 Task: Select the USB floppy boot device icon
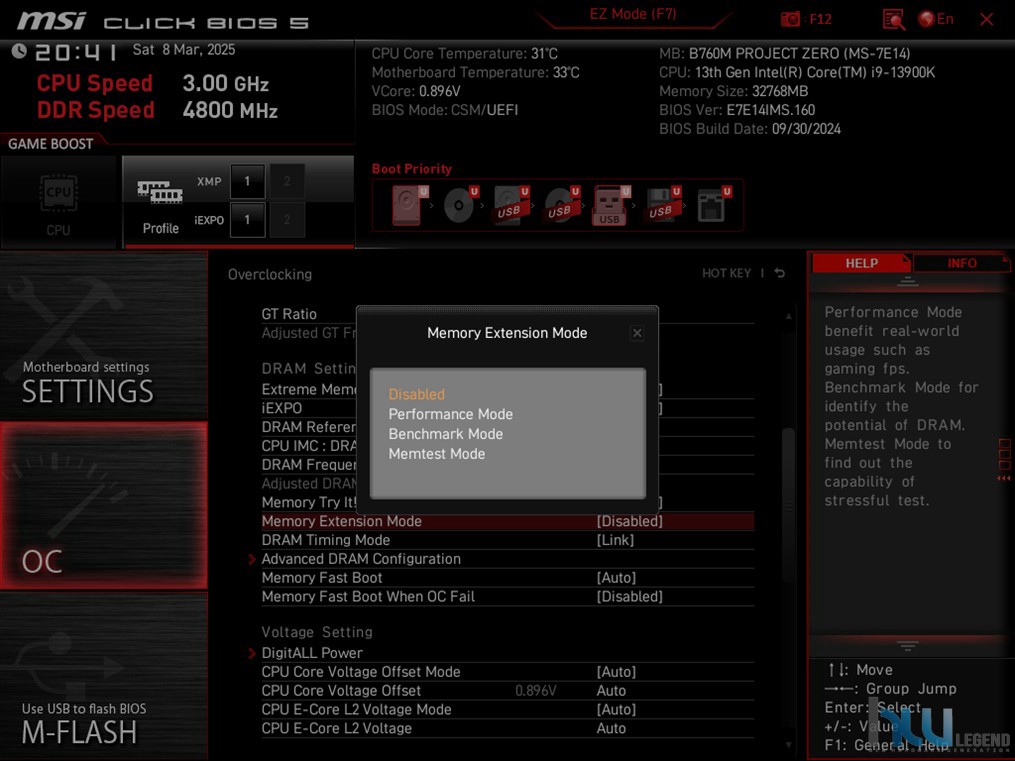point(662,206)
